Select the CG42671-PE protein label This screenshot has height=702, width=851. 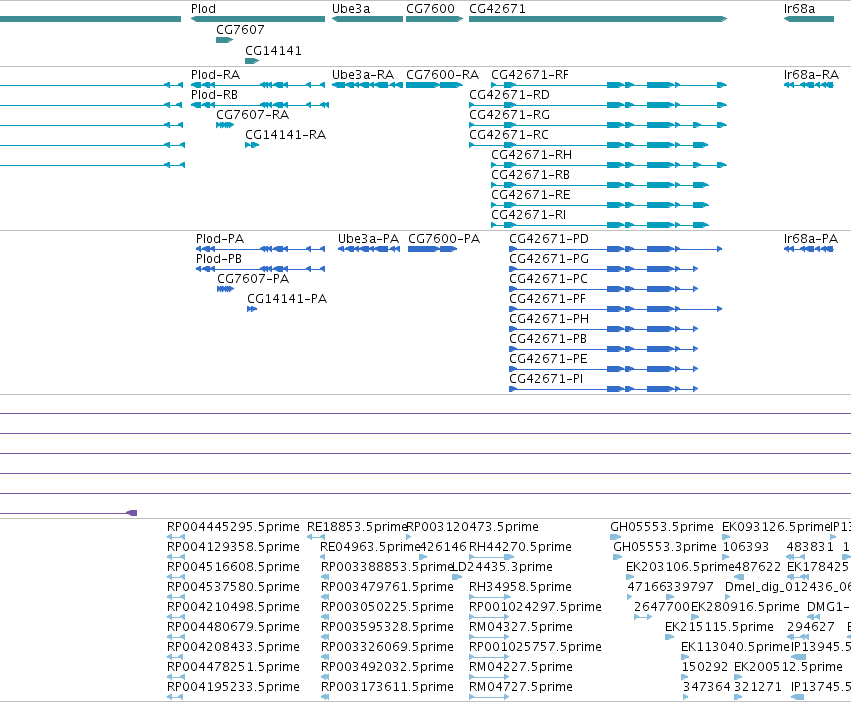pos(548,359)
